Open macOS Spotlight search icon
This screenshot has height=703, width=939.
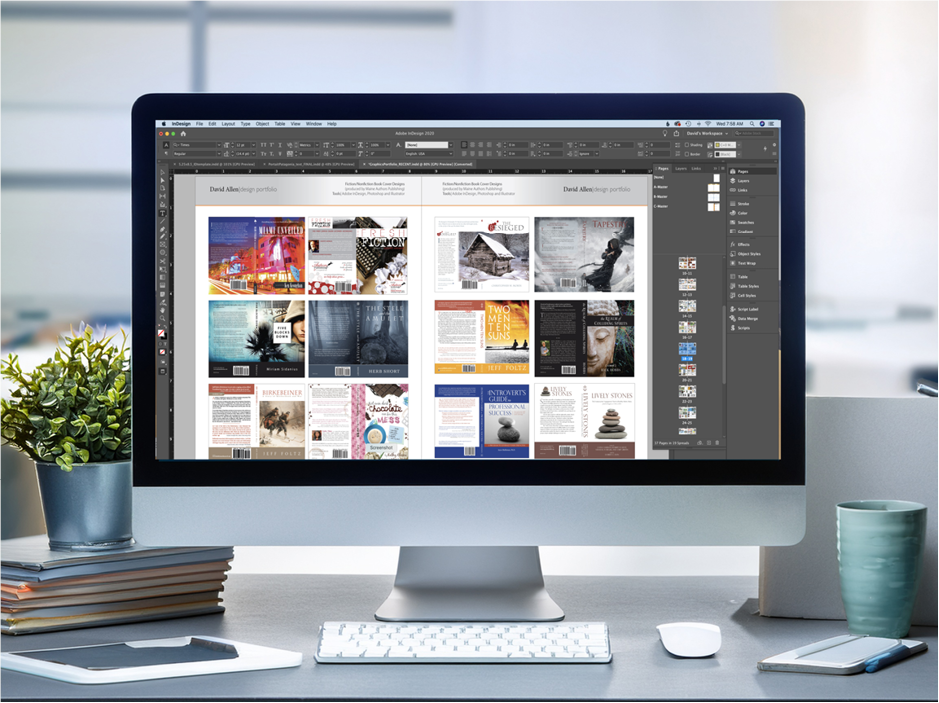tap(752, 124)
